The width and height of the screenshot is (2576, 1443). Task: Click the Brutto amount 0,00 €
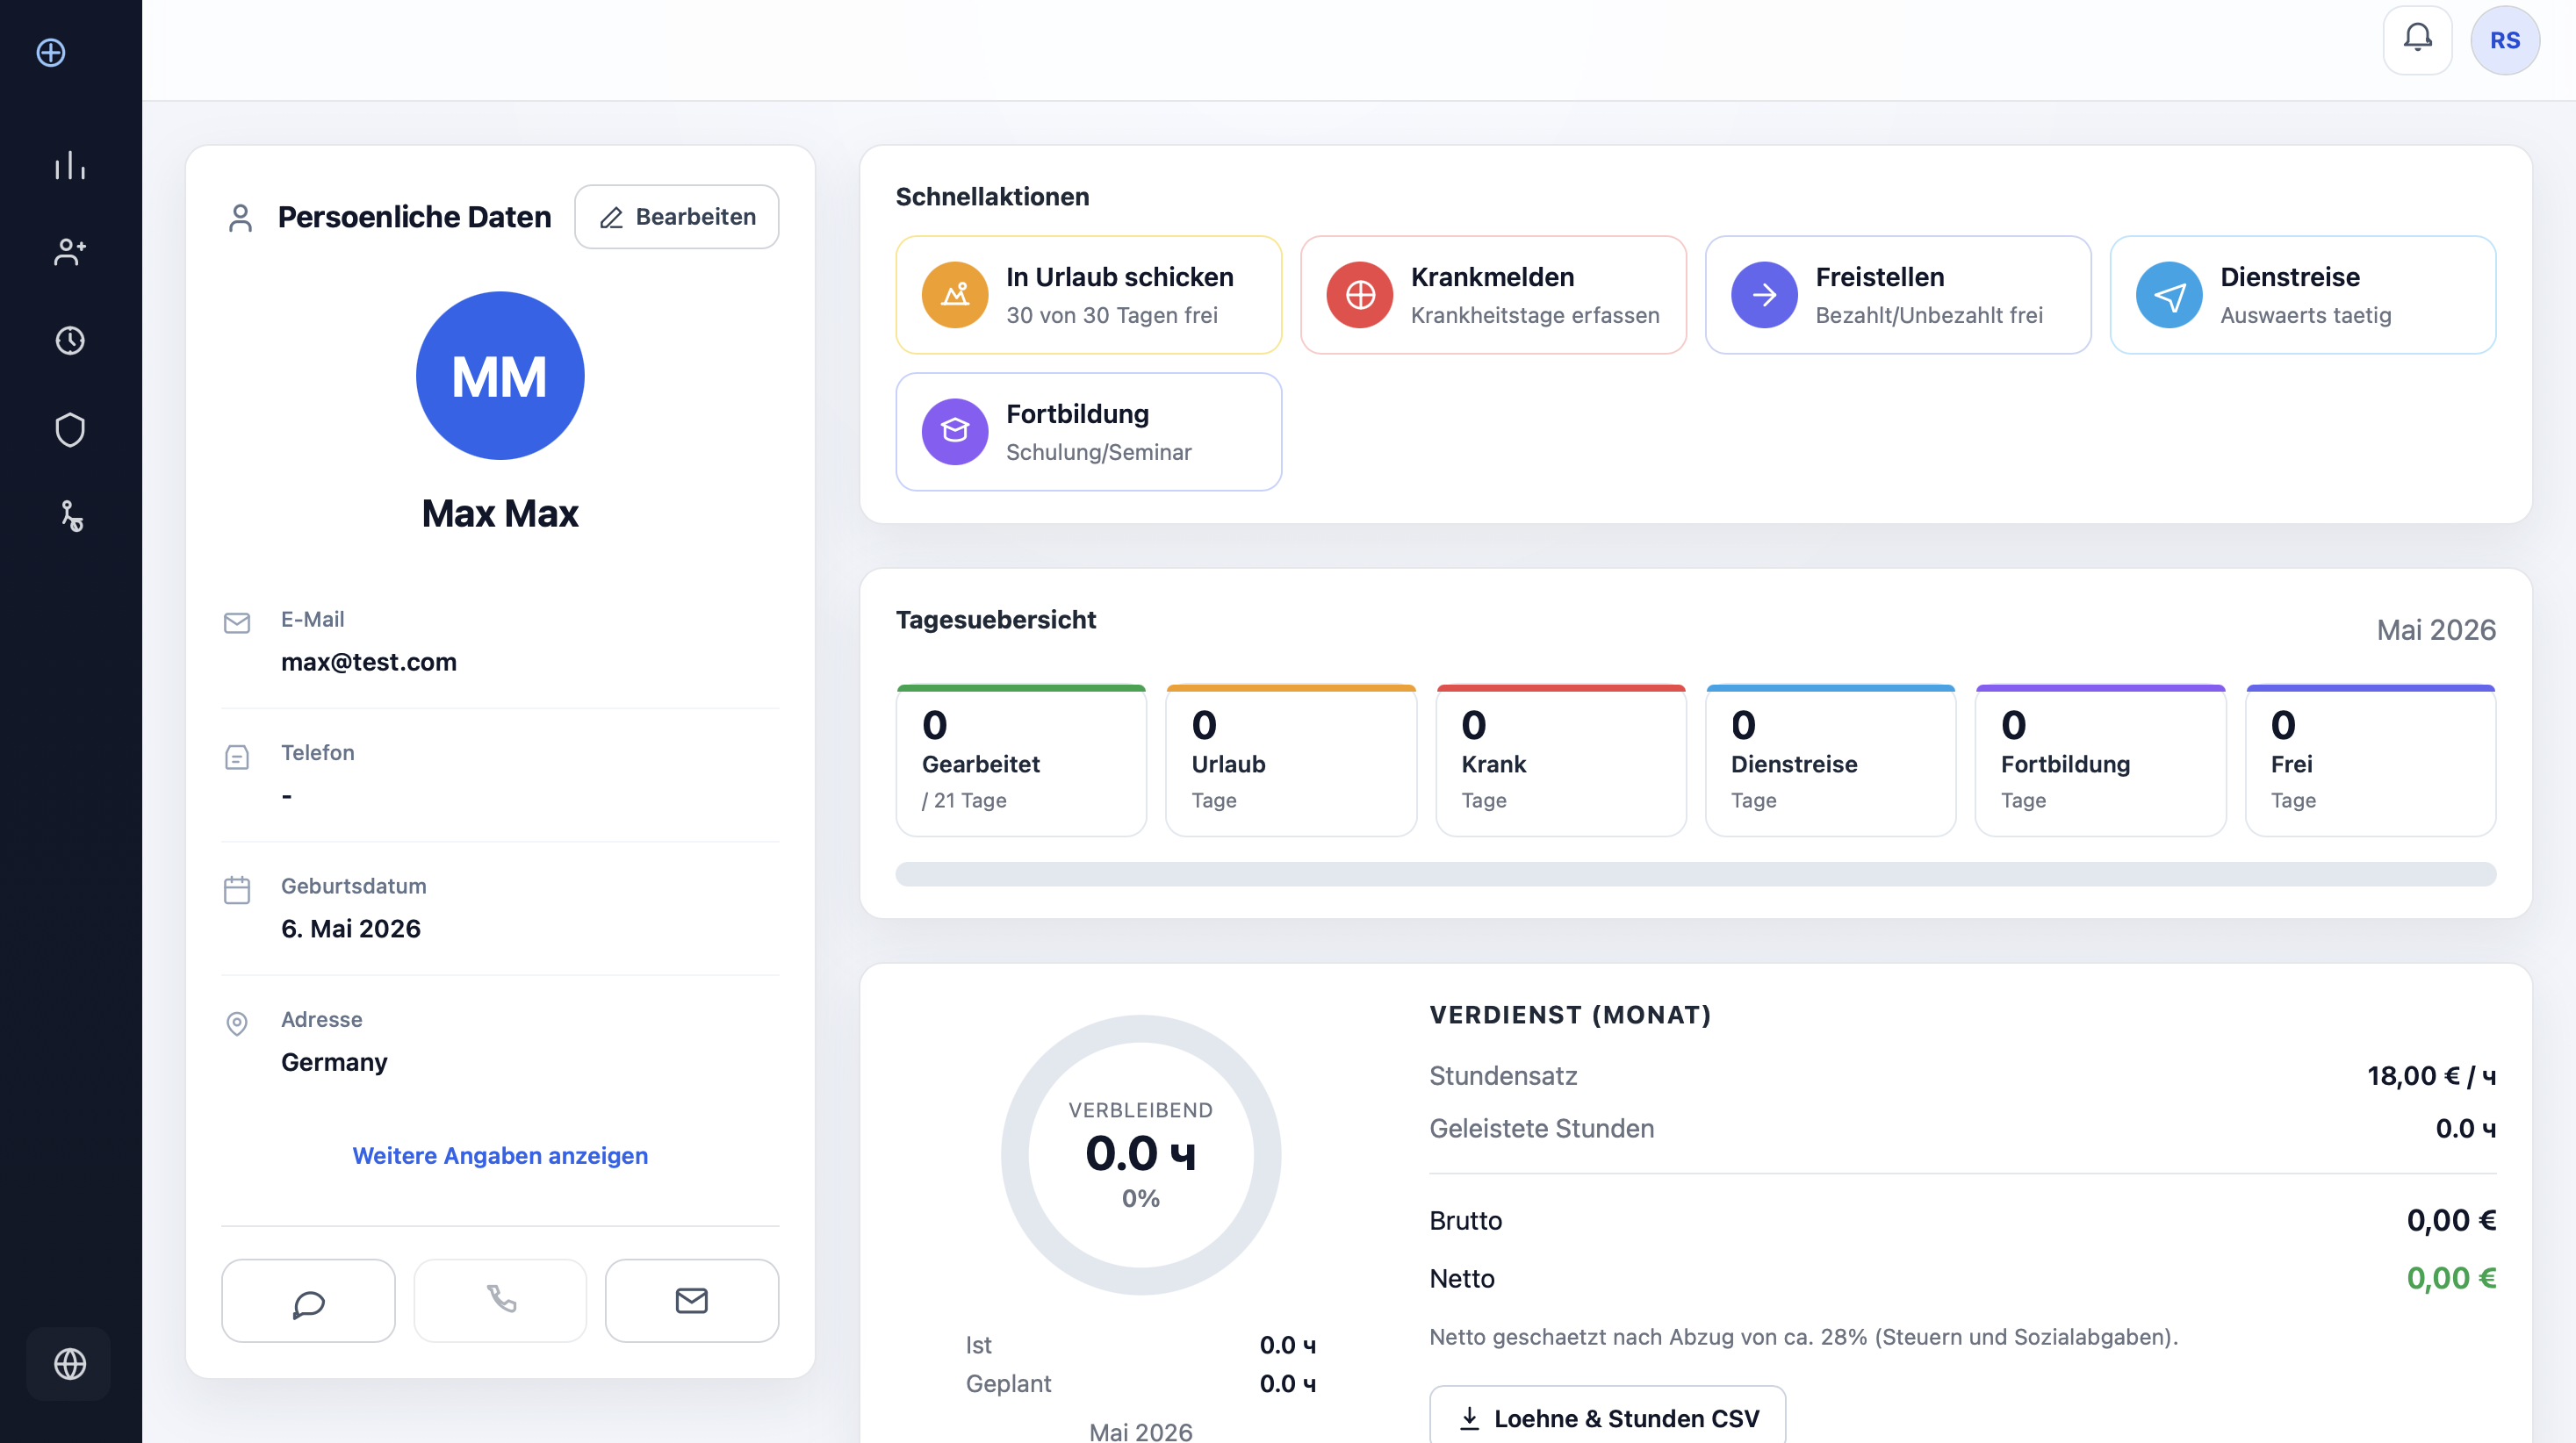(x=2451, y=1220)
